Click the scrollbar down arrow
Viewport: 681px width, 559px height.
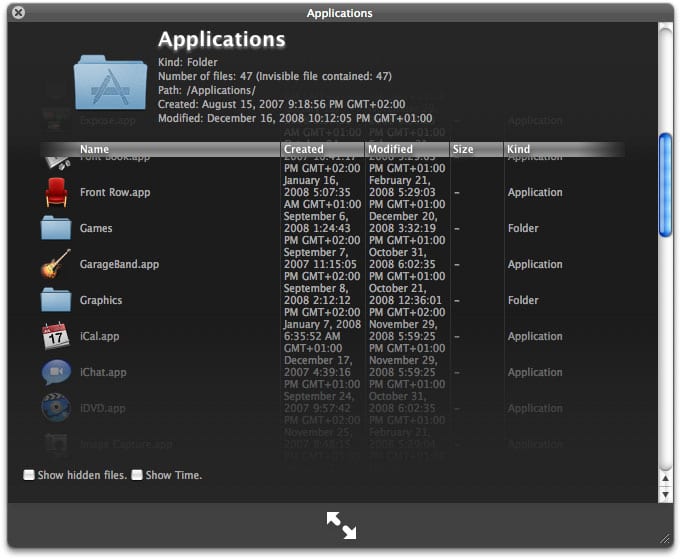665,494
